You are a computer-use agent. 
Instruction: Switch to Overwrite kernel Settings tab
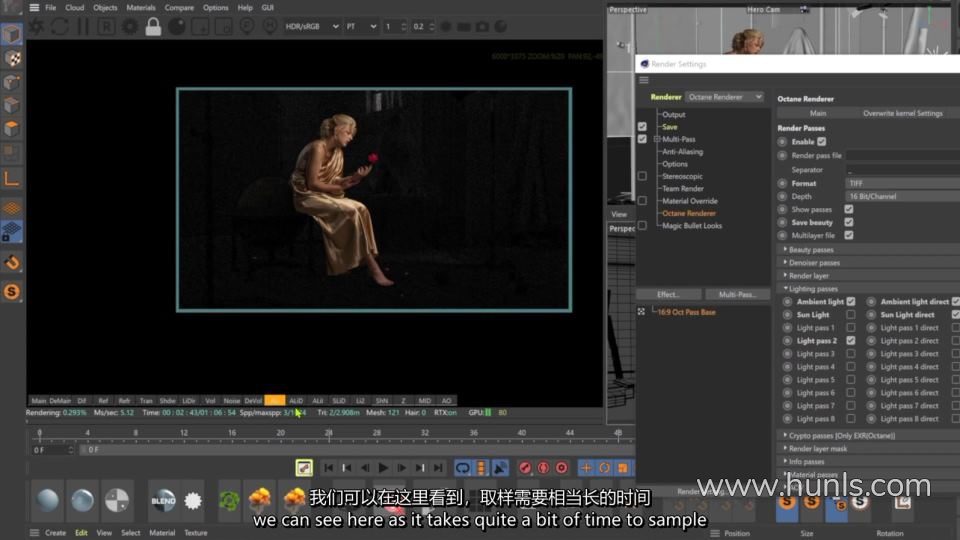tap(902, 113)
